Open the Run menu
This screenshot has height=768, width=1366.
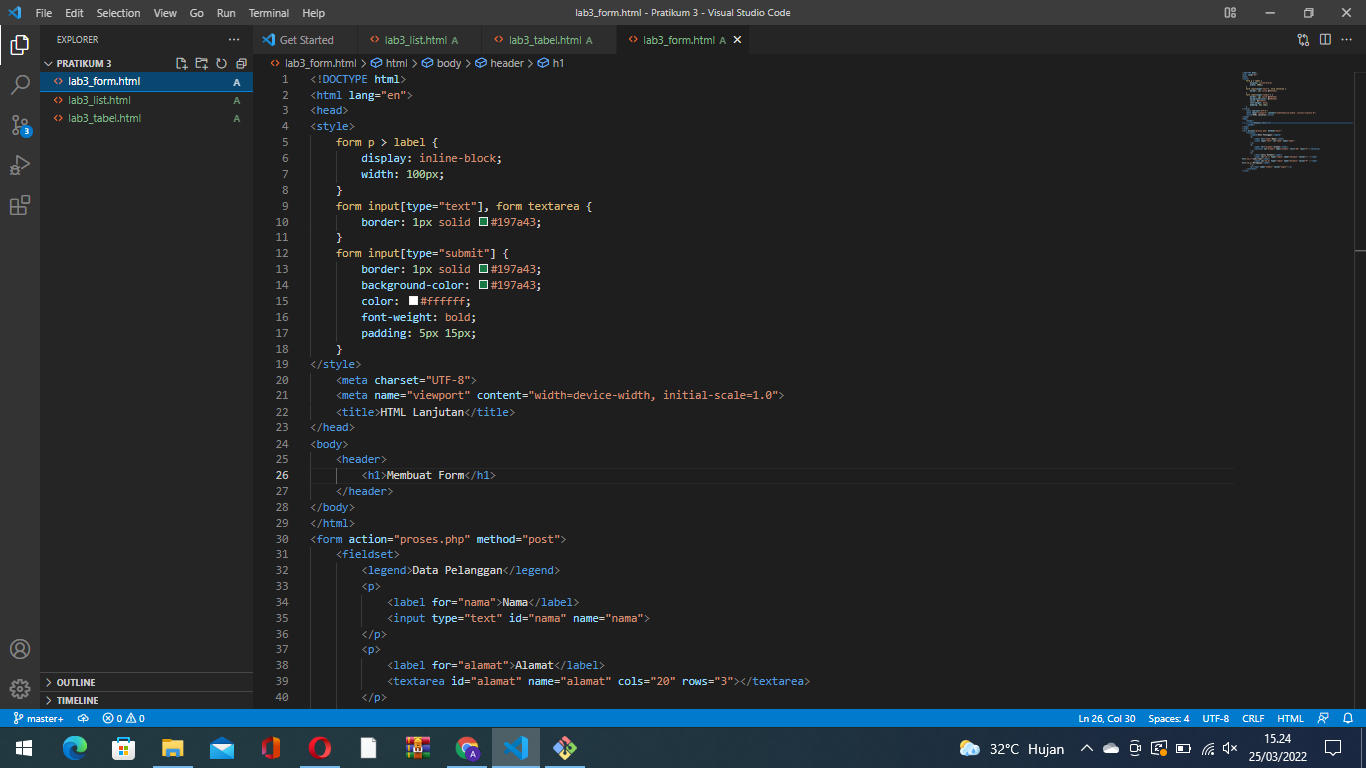tap(226, 13)
